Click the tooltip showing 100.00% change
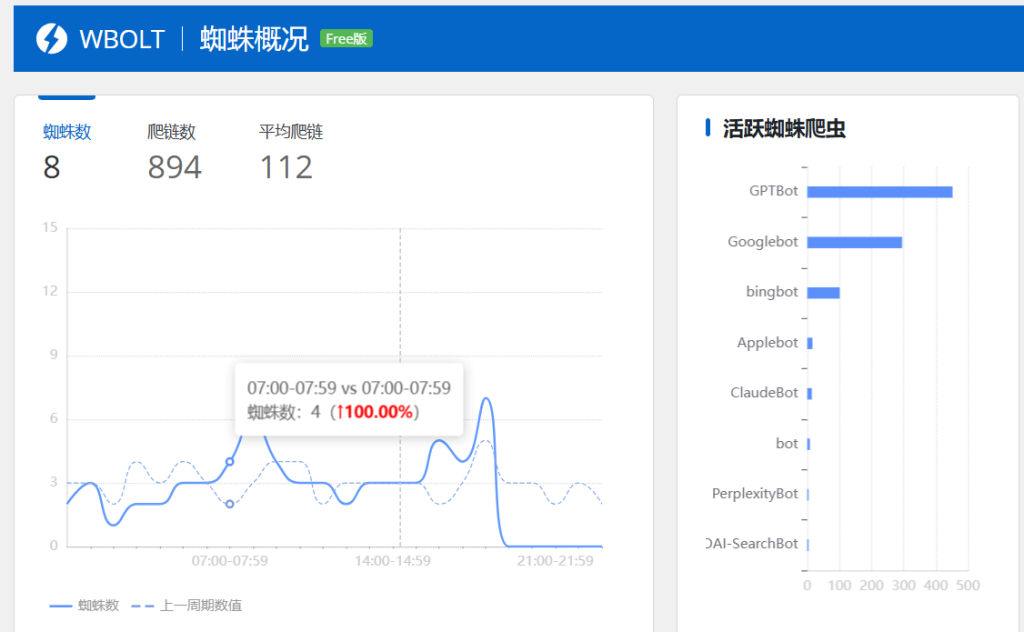Screen dimensions: 1024x632 pyautogui.click(x=348, y=398)
